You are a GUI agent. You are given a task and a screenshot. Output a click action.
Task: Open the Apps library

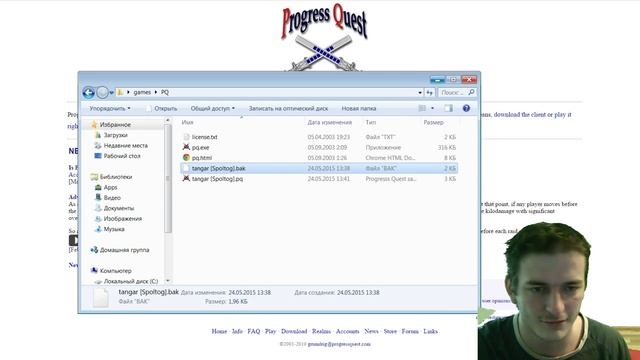pyautogui.click(x=110, y=187)
